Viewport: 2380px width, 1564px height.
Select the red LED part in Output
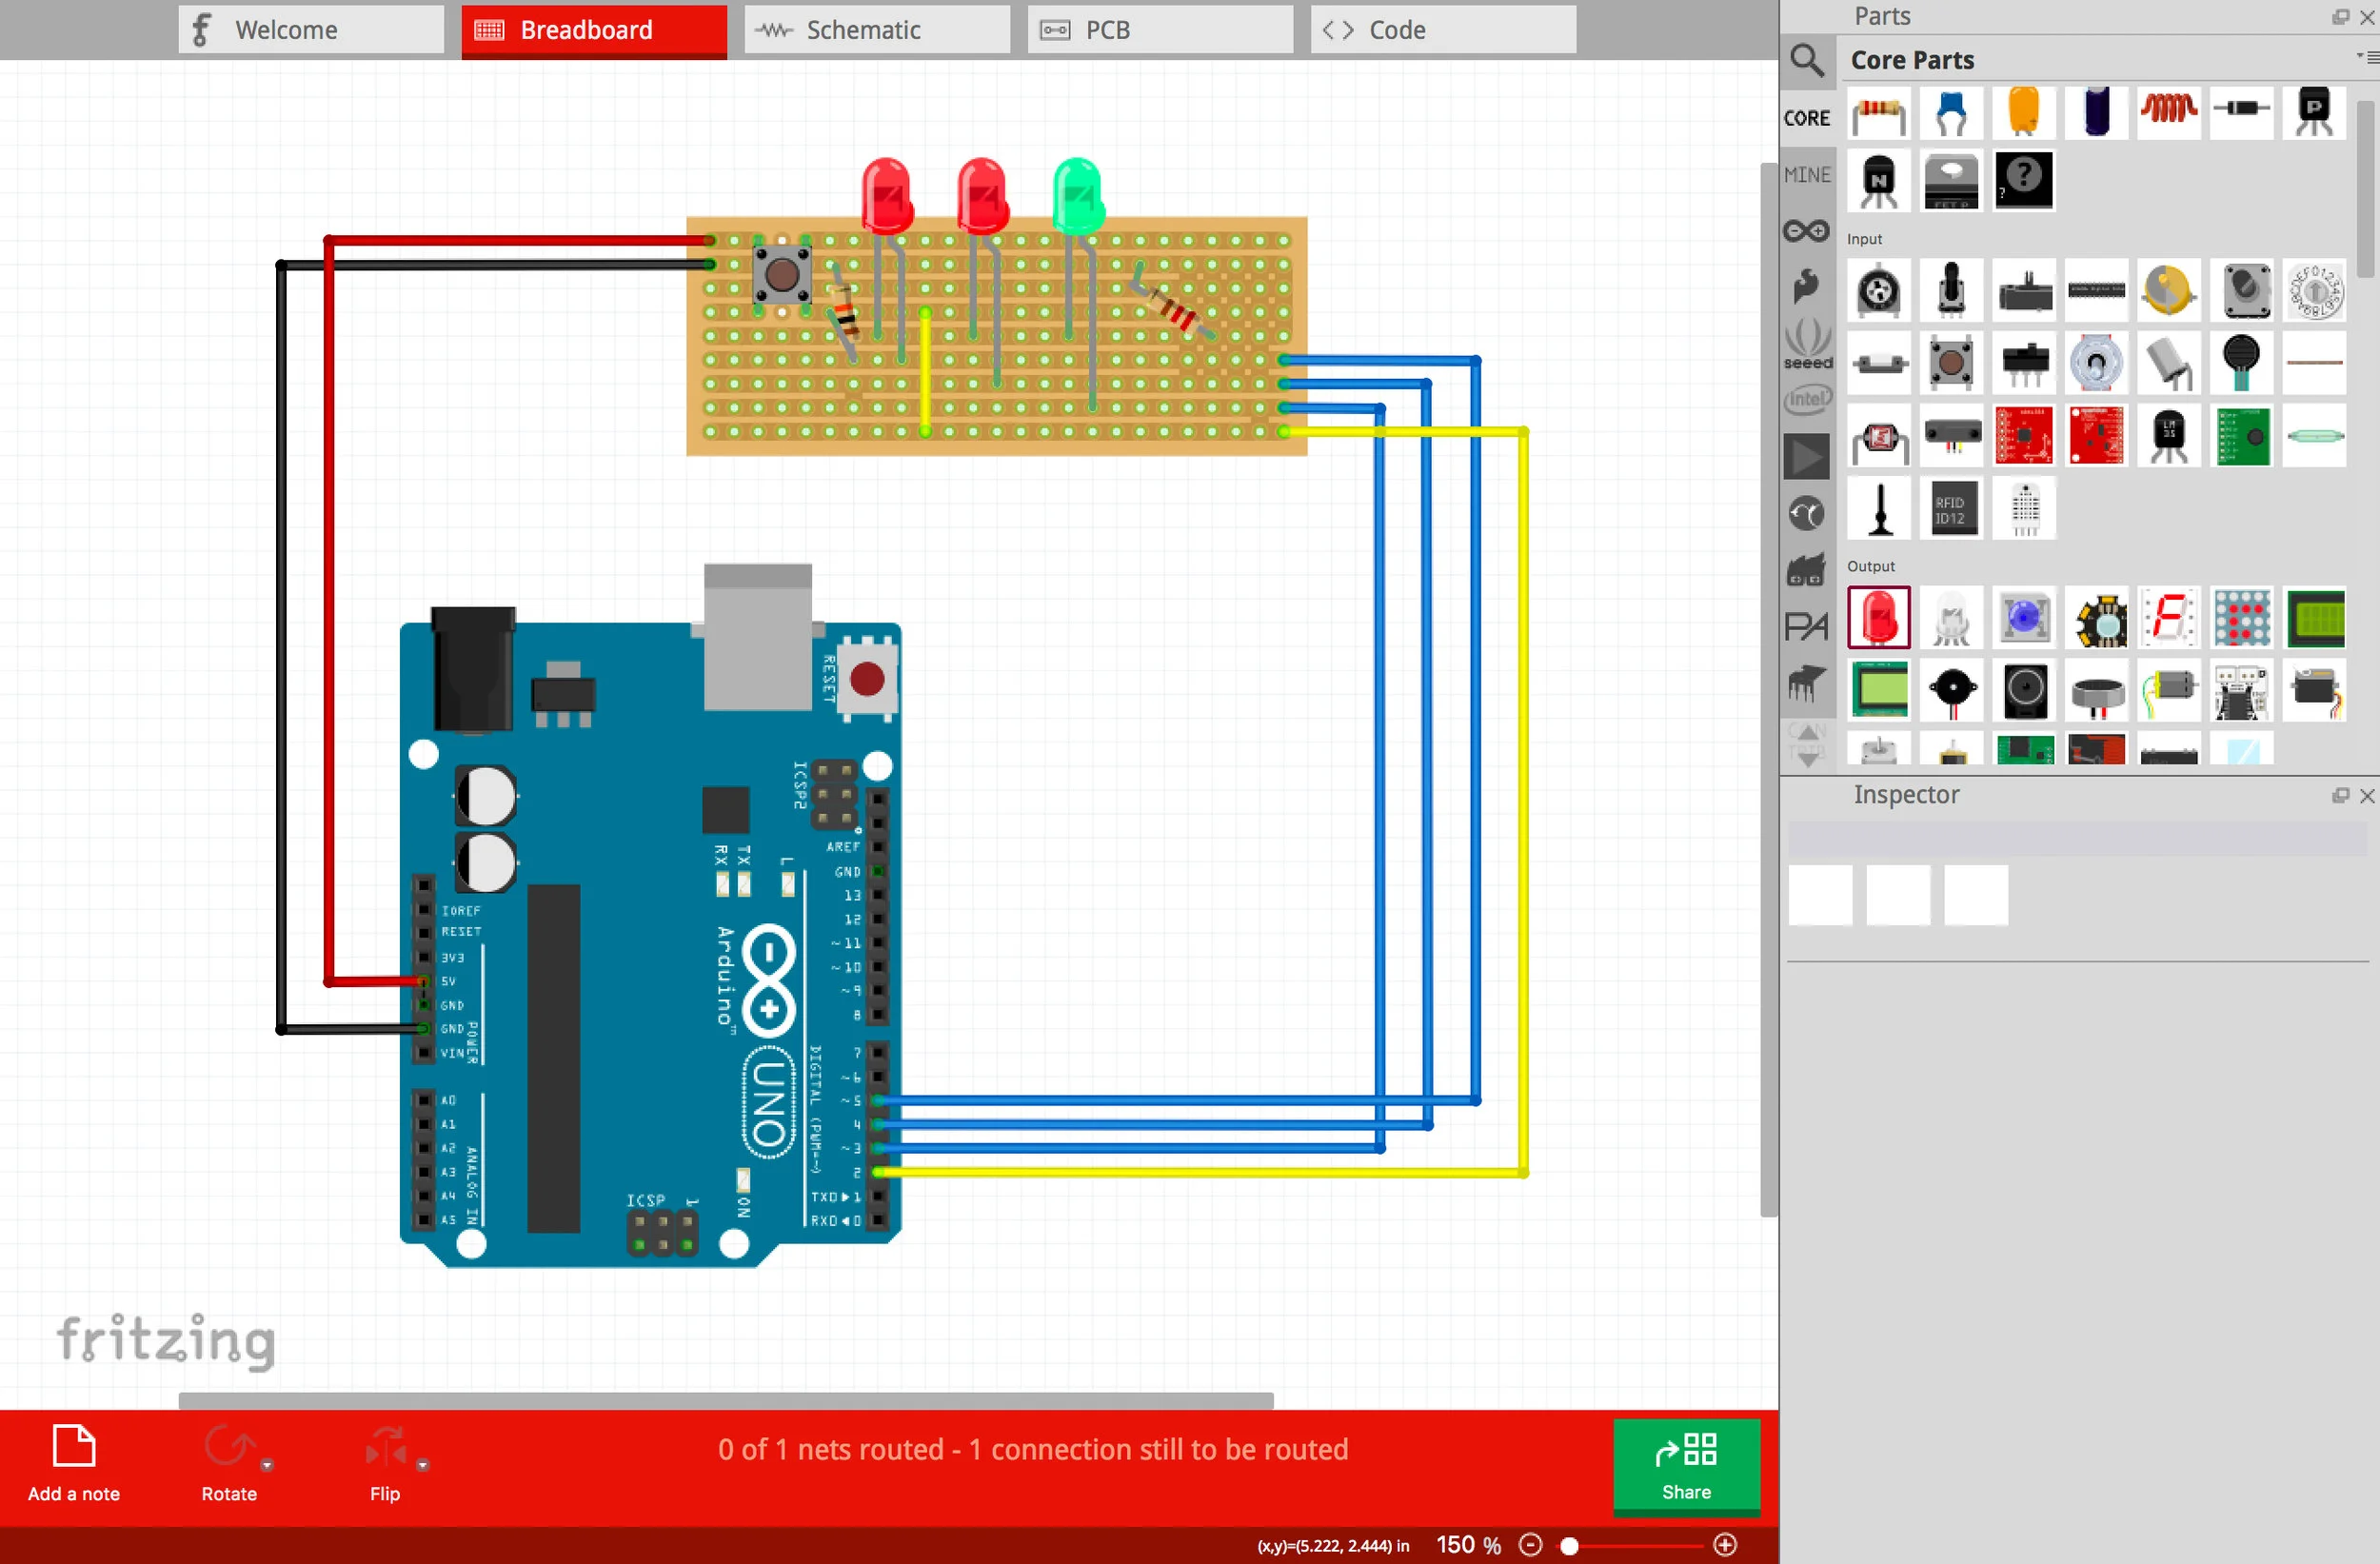(x=1879, y=618)
